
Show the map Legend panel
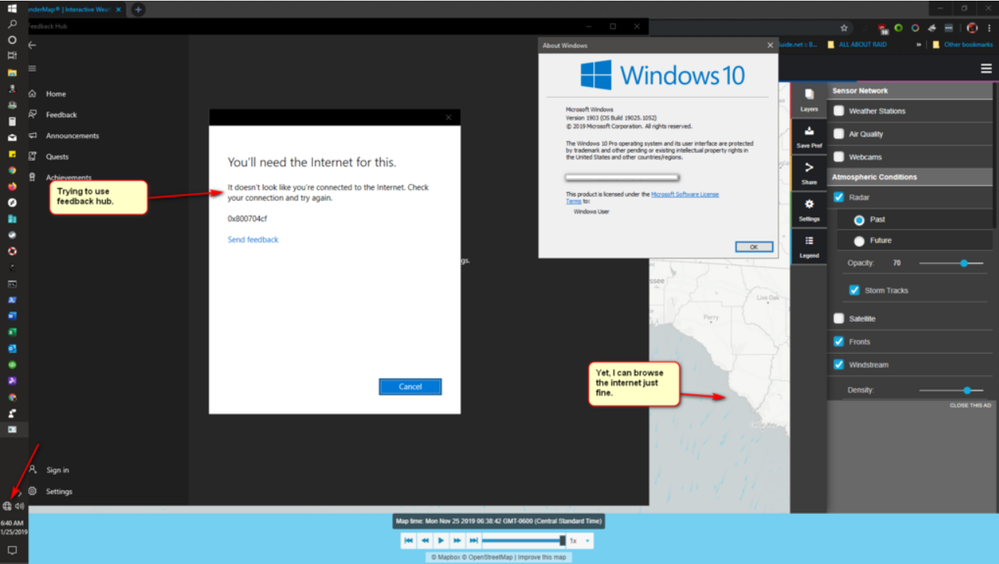tap(809, 246)
